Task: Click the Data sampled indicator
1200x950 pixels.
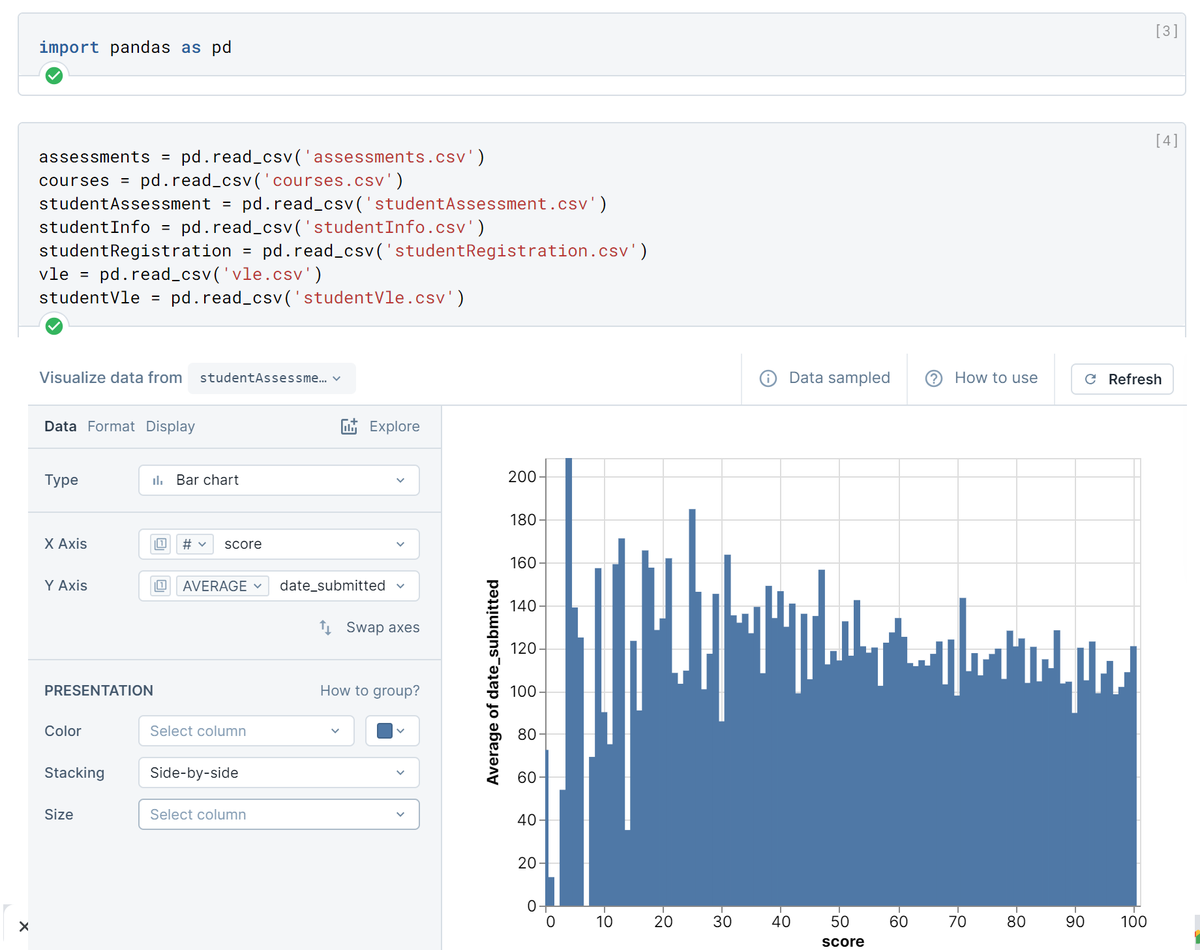Action: point(825,378)
